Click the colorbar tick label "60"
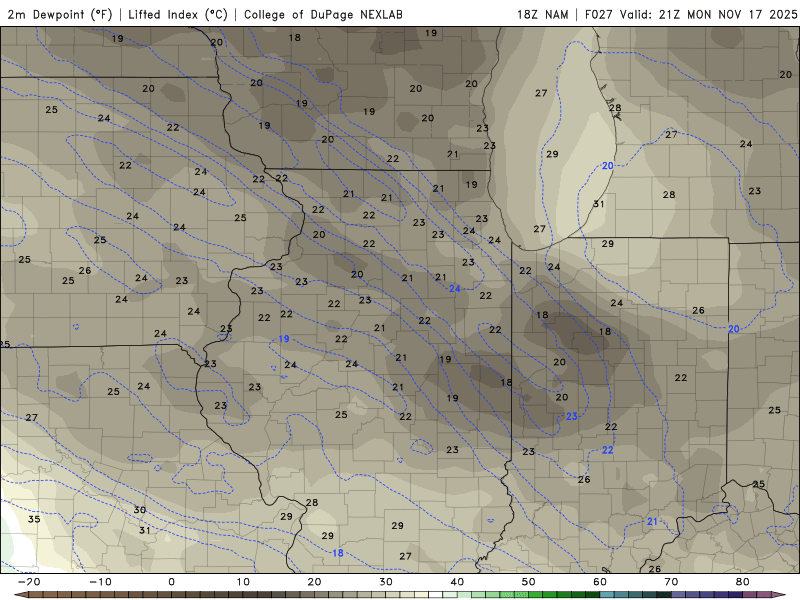This screenshot has height=600, width=800. (600, 582)
